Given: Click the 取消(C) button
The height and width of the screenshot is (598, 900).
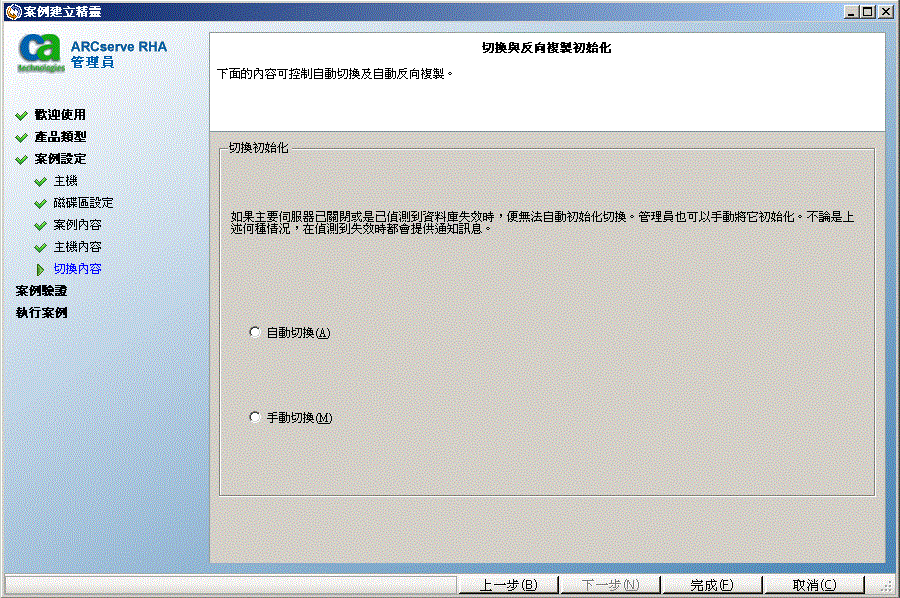Looking at the screenshot, I should [814, 585].
